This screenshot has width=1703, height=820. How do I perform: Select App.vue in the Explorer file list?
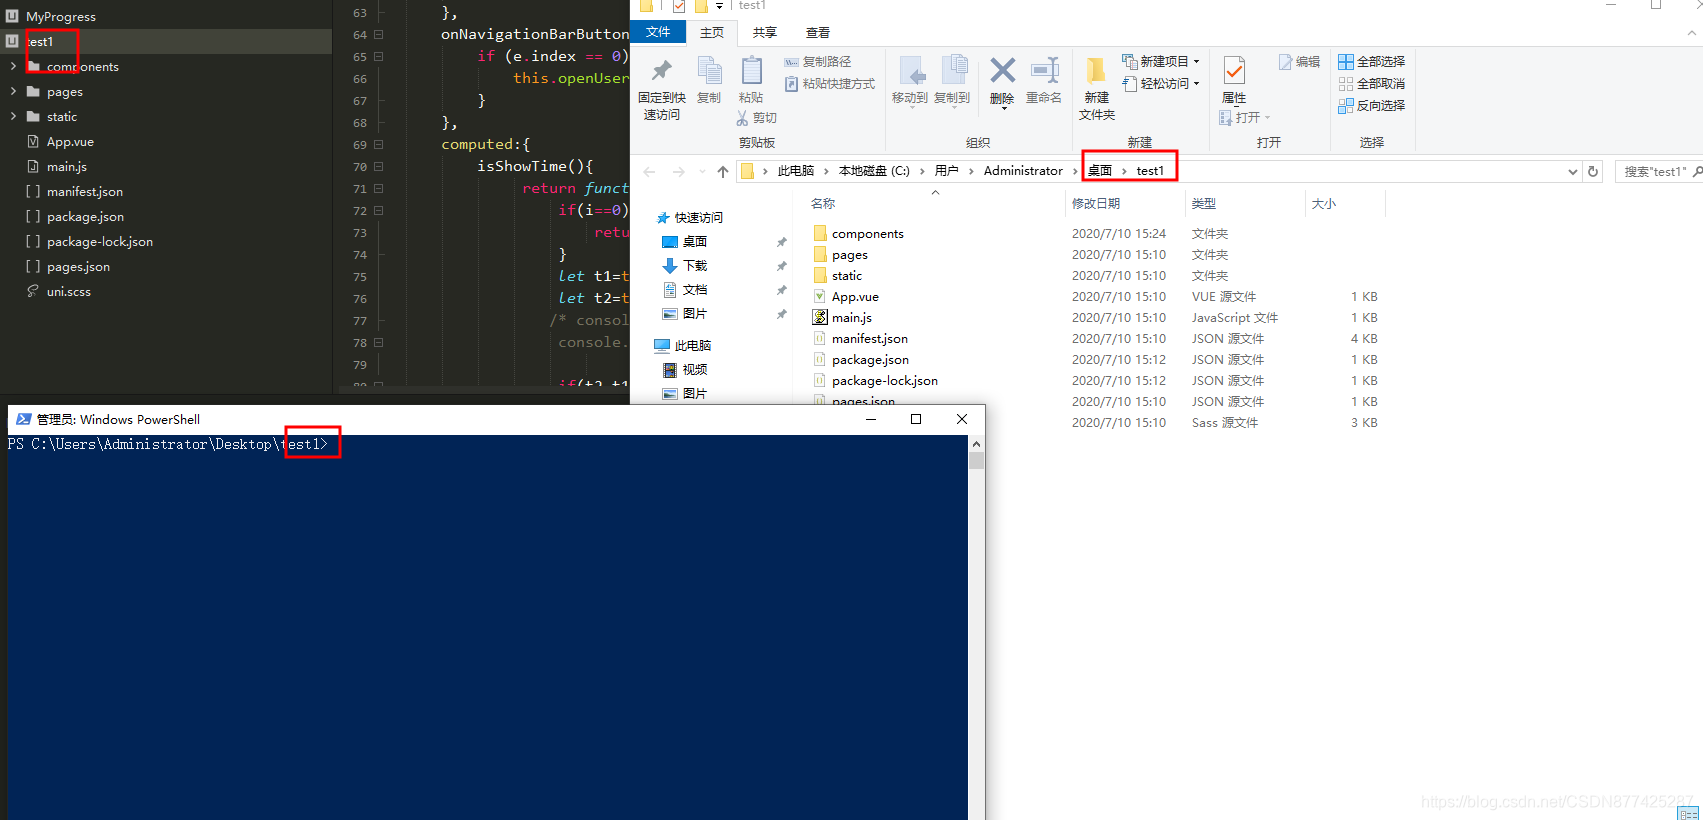[855, 297]
